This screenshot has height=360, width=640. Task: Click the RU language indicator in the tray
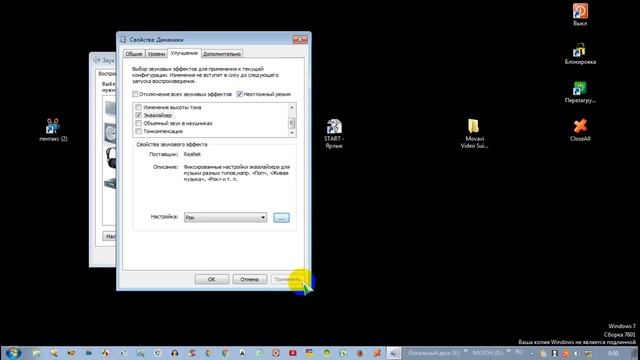pos(519,353)
